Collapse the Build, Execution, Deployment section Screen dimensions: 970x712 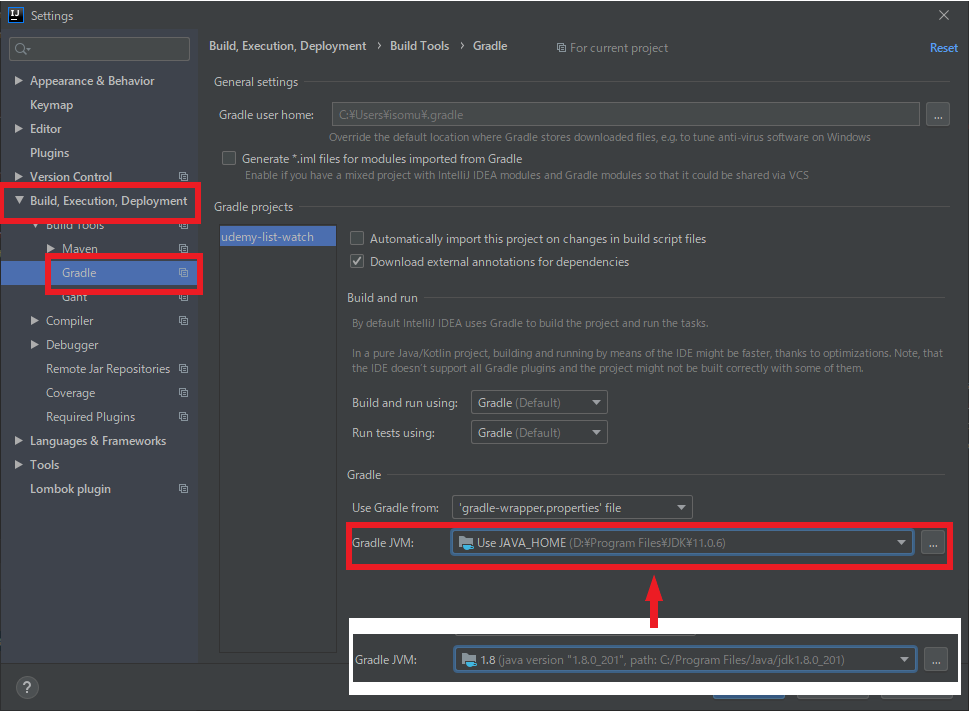tap(19, 200)
